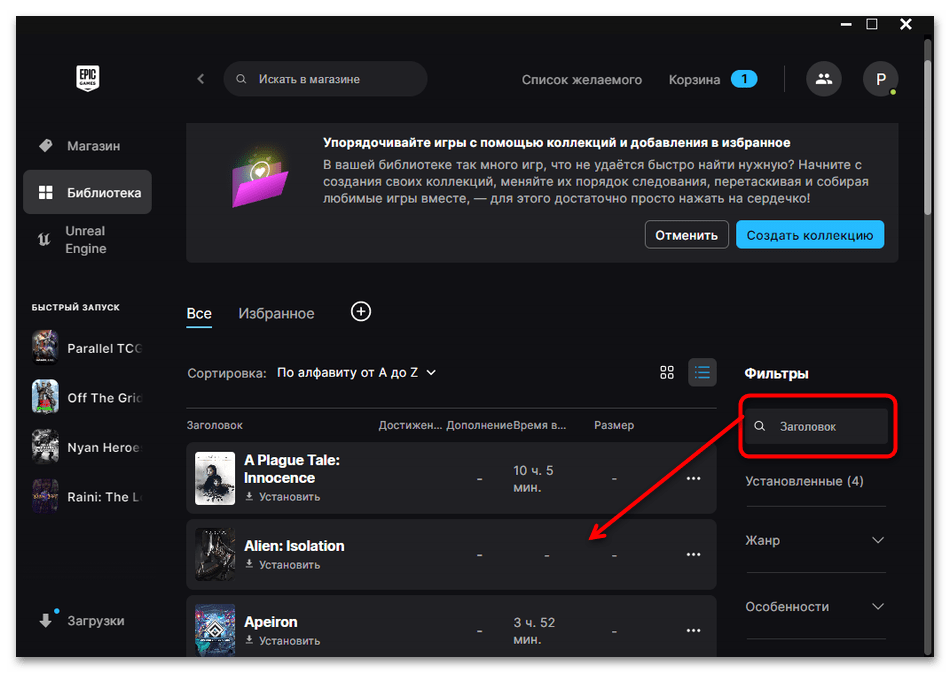Click Установить under Apeiron
The height and width of the screenshot is (673, 950).
coord(283,641)
